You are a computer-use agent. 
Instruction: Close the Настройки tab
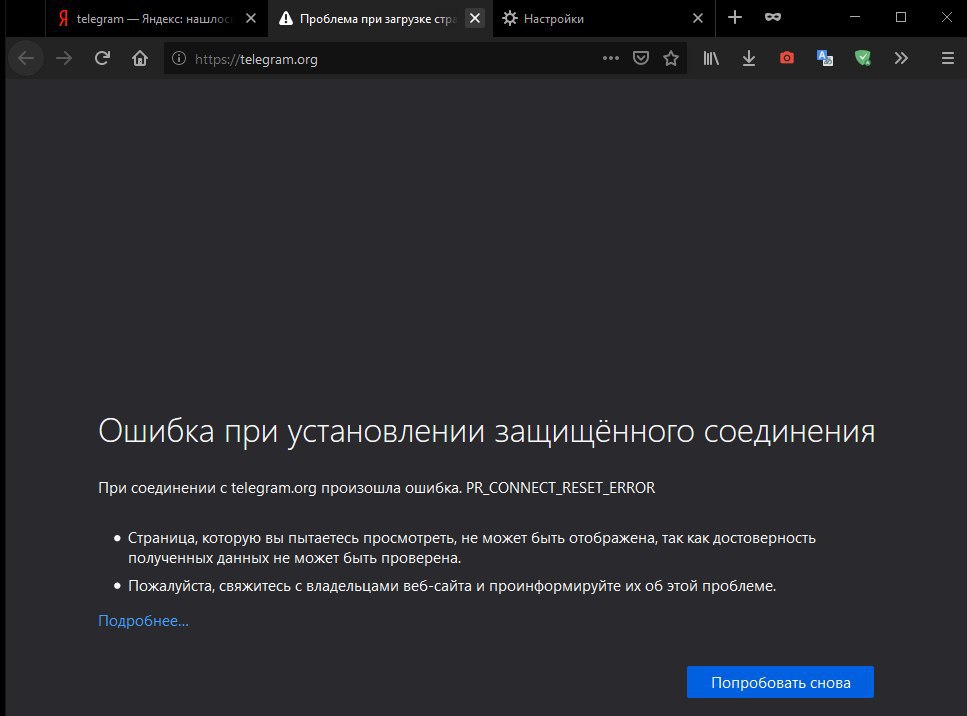coord(698,19)
